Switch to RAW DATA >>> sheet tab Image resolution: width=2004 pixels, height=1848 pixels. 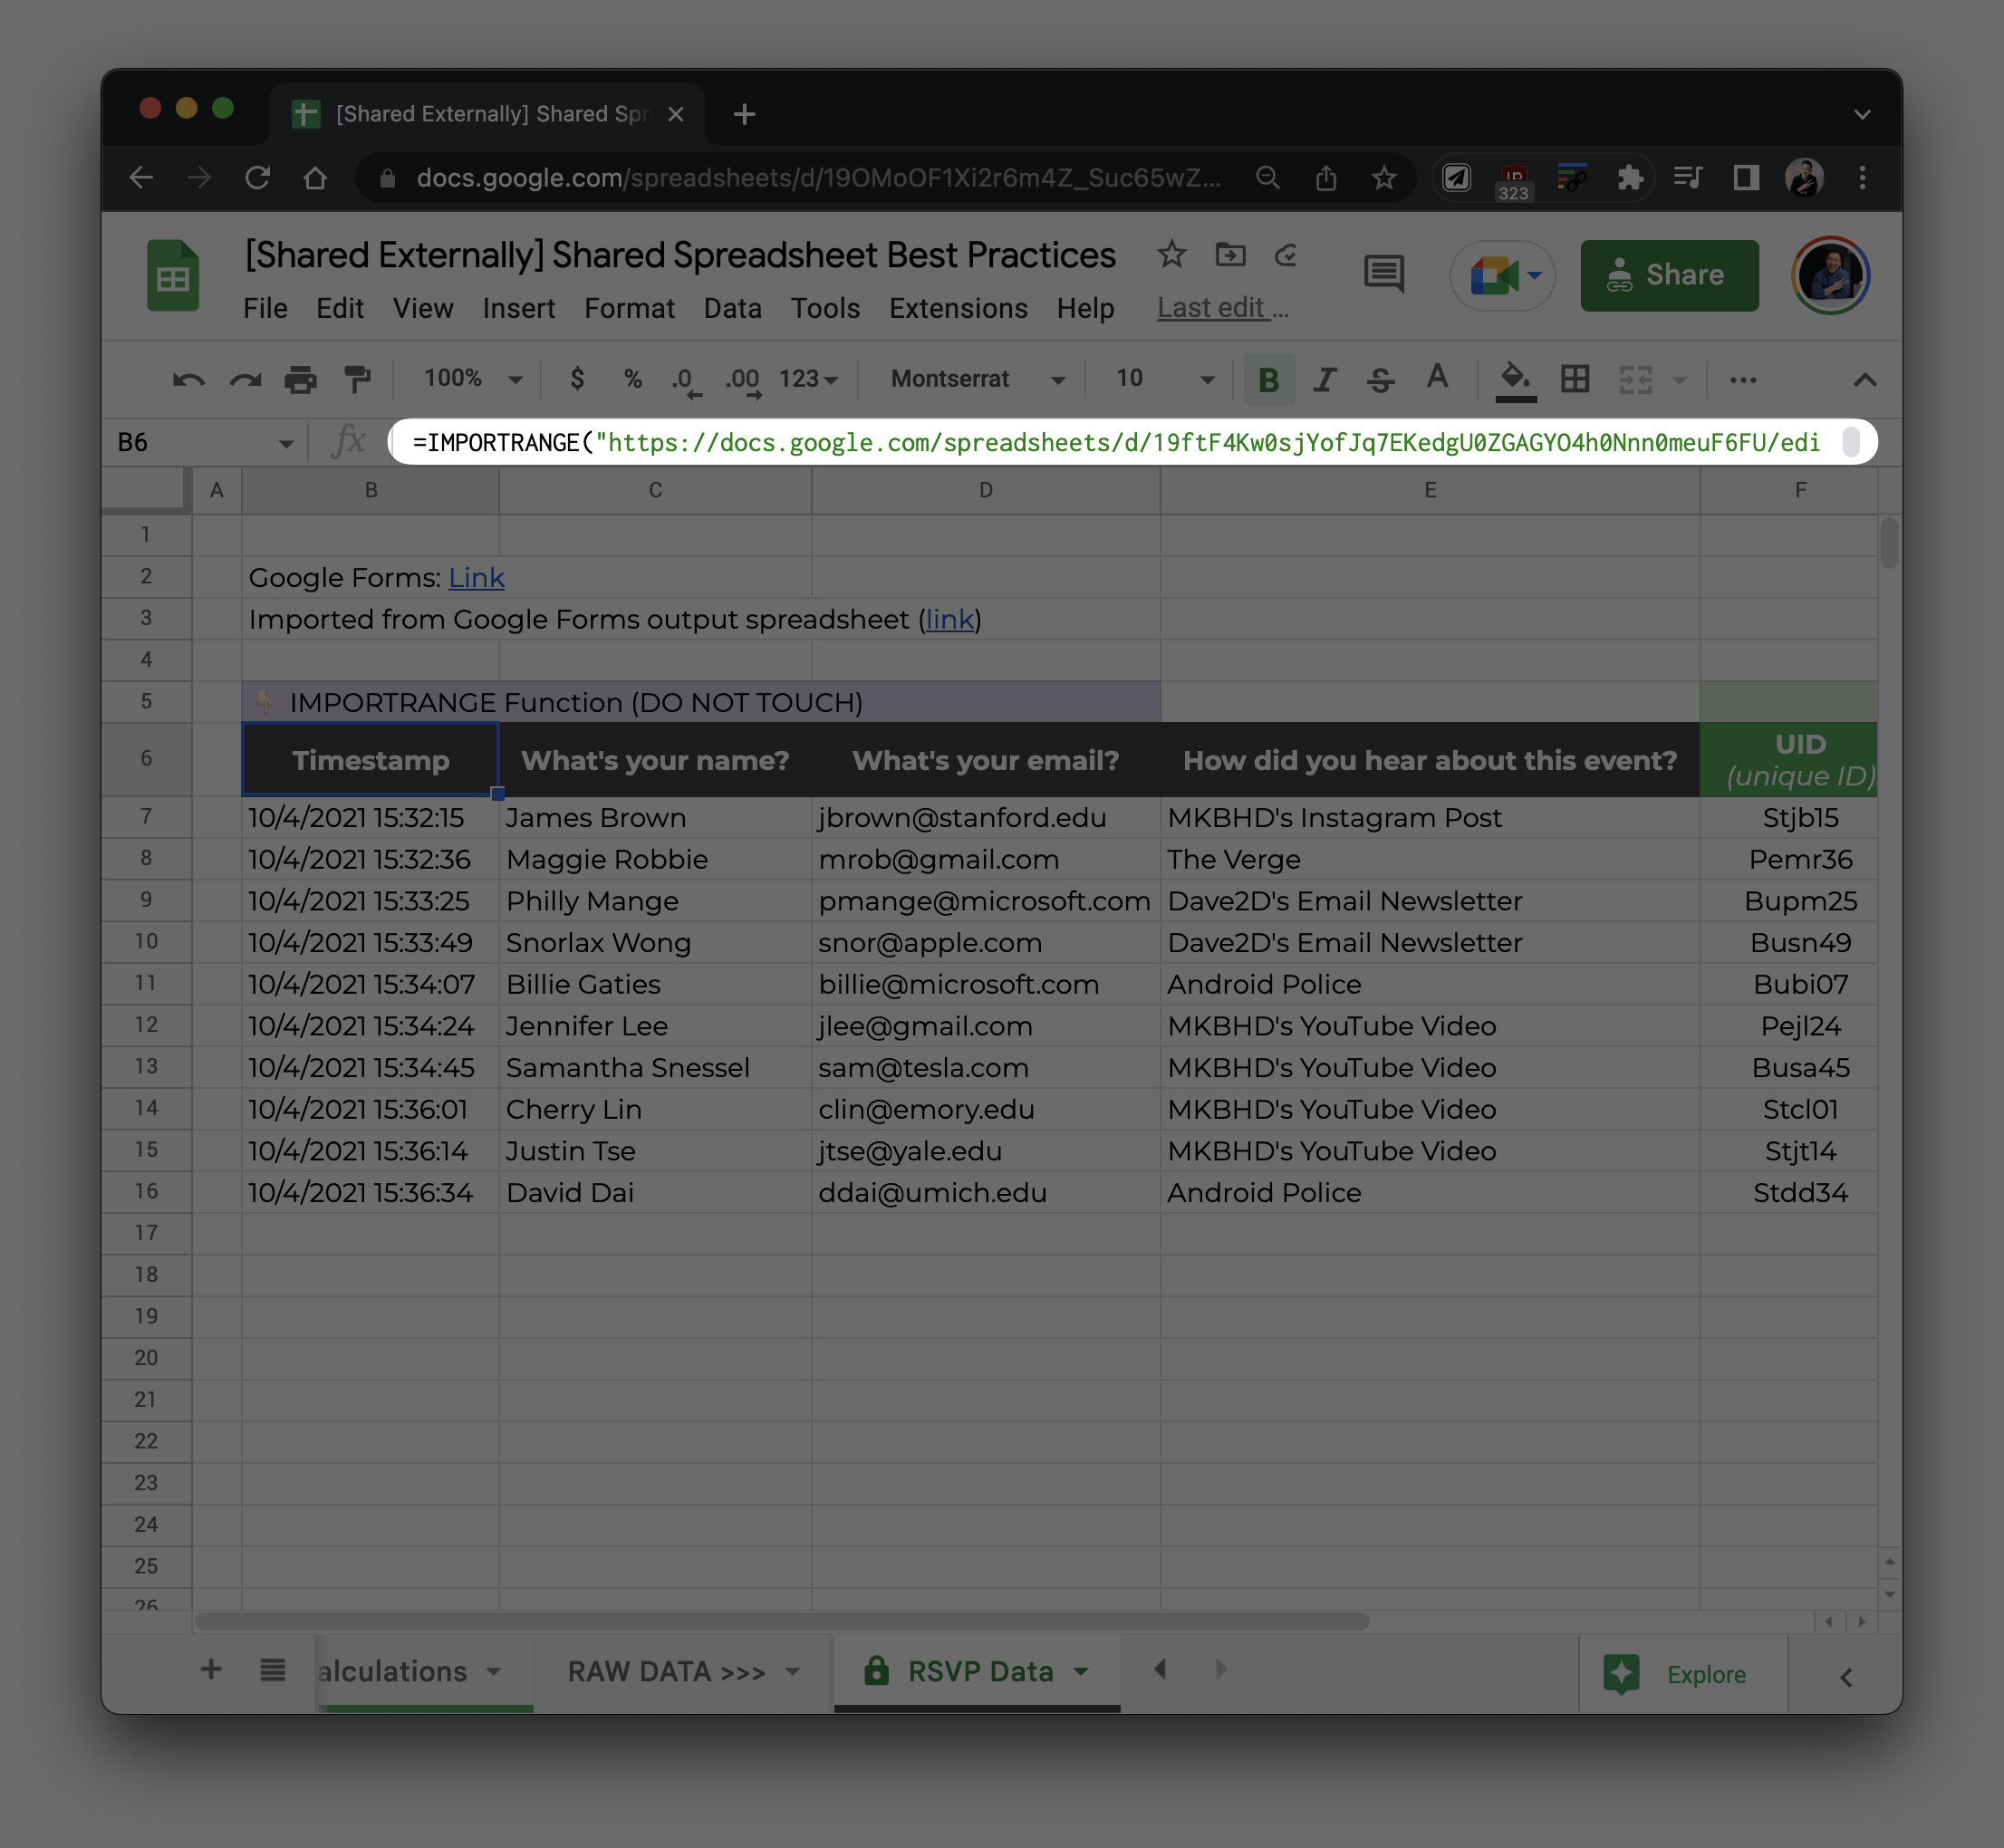click(666, 1671)
